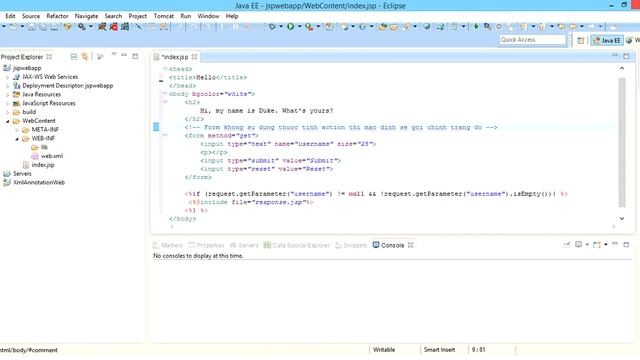Open the Source menu

pyautogui.click(x=31, y=16)
